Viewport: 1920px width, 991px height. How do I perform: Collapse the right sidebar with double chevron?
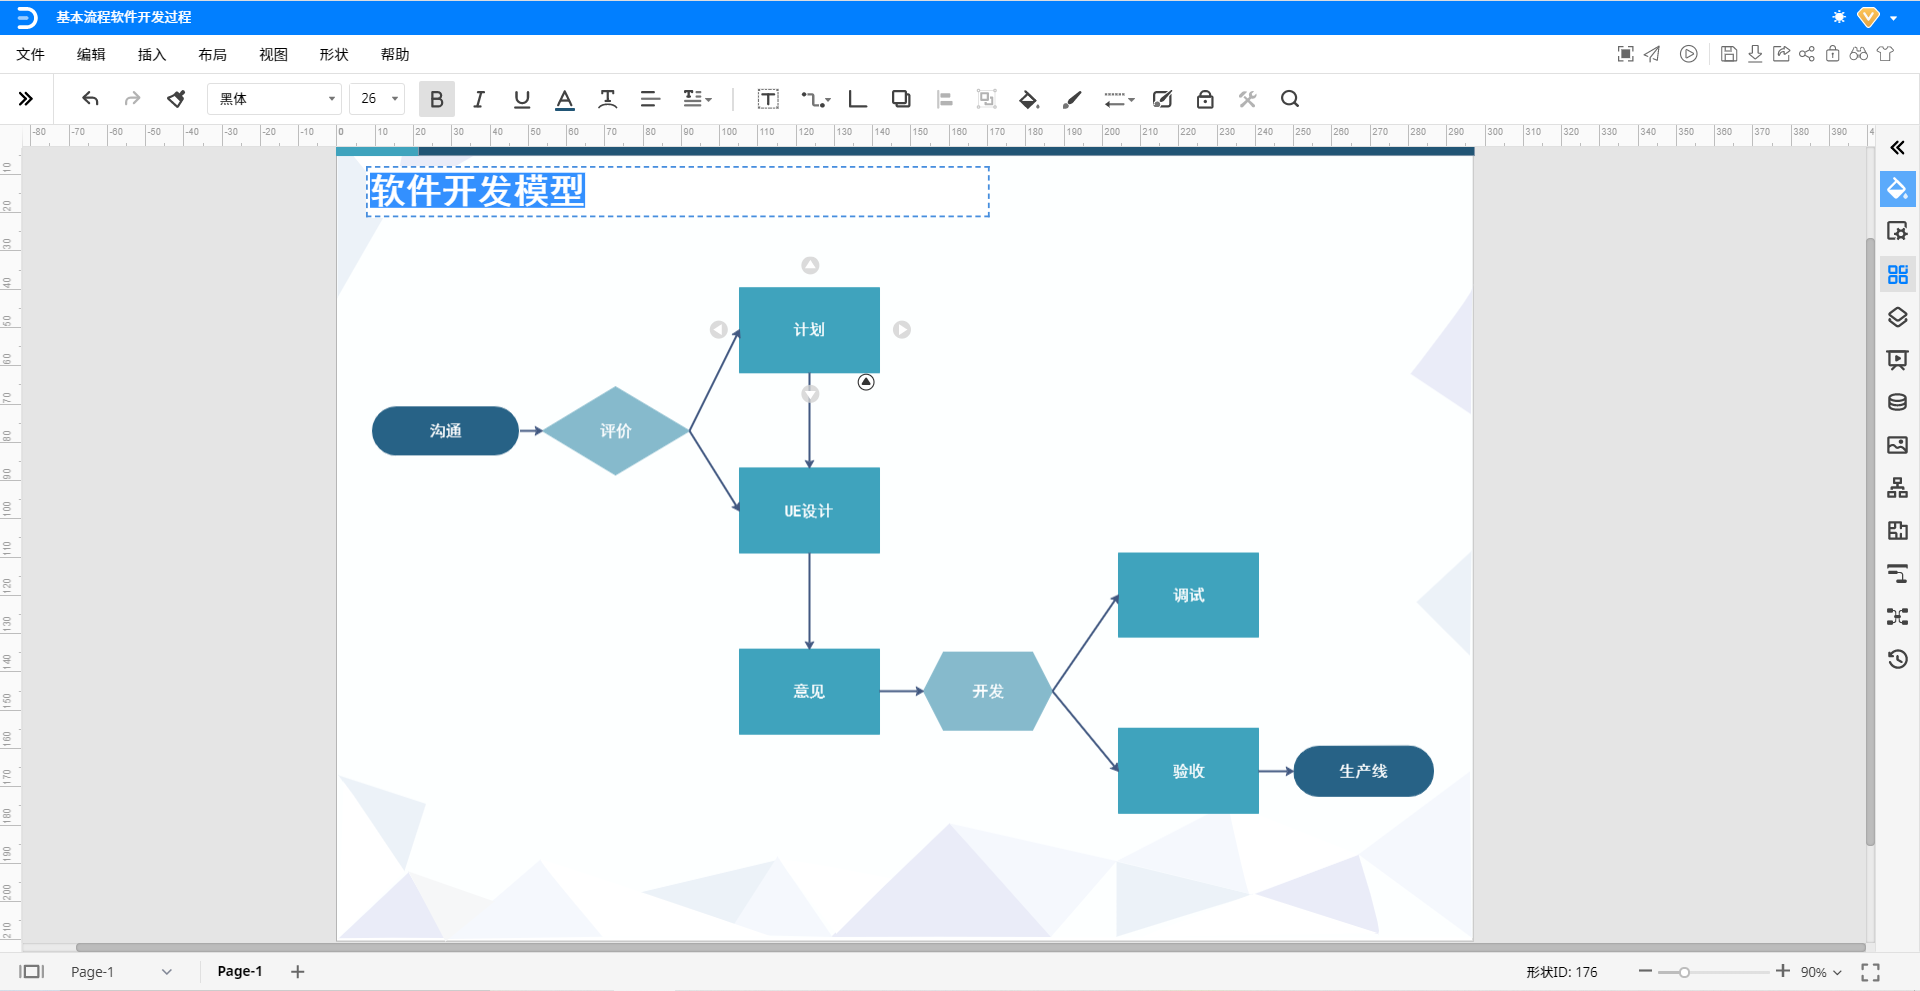click(x=1897, y=148)
